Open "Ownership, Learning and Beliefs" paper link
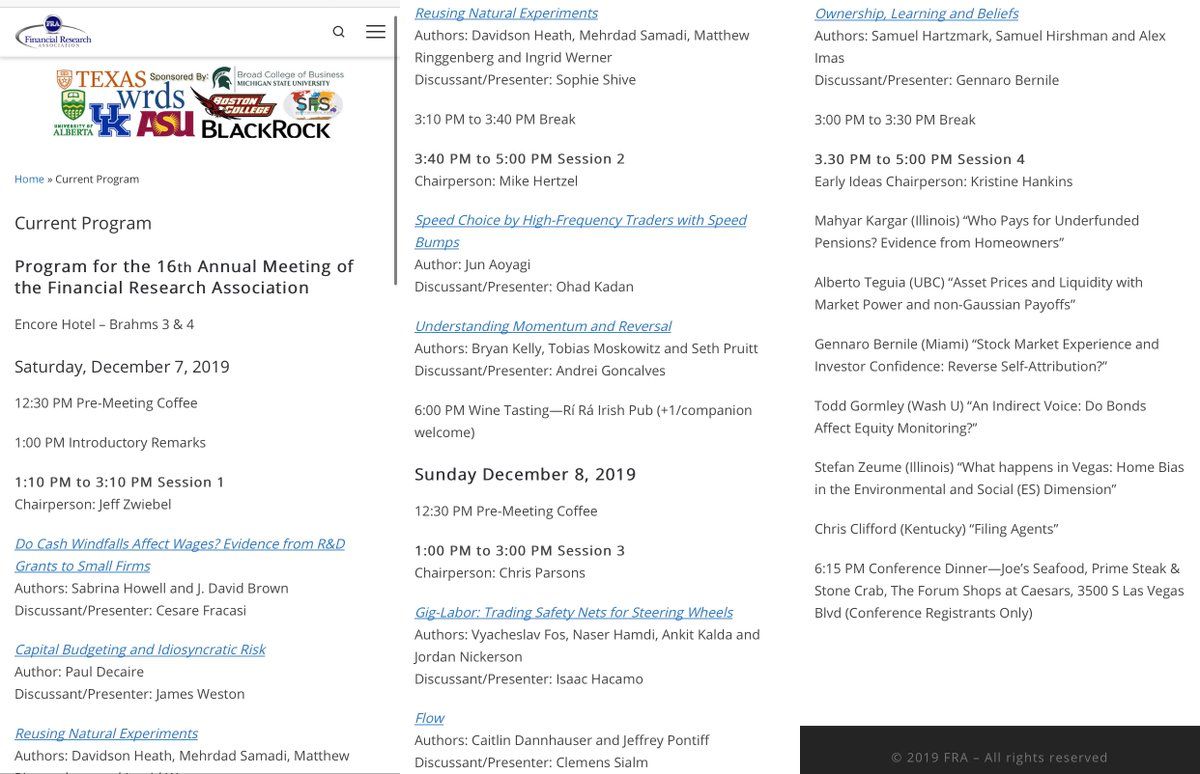Screen dimensions: 1200x774 [916, 13]
